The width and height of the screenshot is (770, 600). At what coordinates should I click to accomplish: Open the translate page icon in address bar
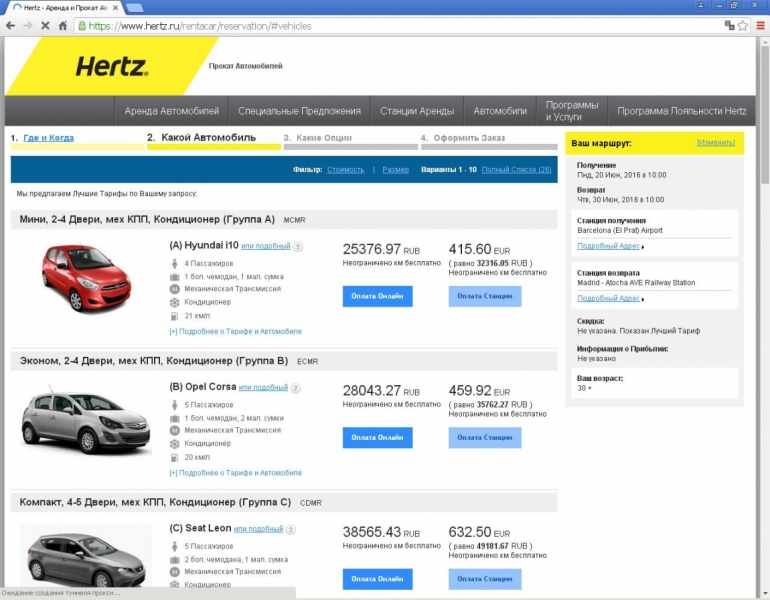tap(729, 26)
